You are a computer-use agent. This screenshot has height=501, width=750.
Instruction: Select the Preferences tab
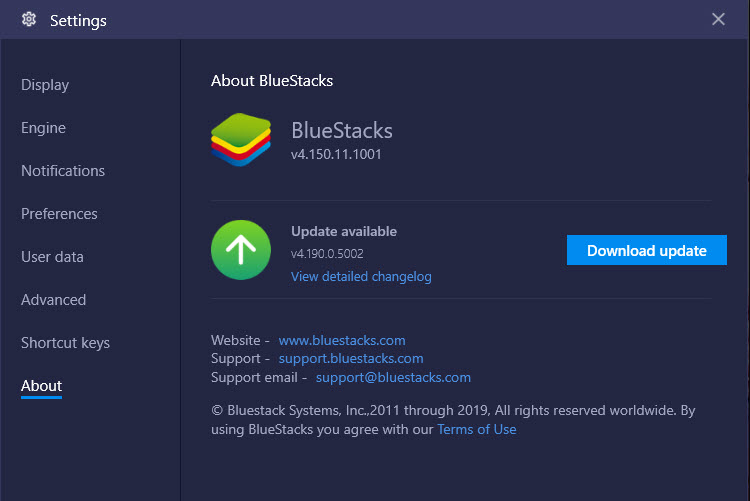59,214
